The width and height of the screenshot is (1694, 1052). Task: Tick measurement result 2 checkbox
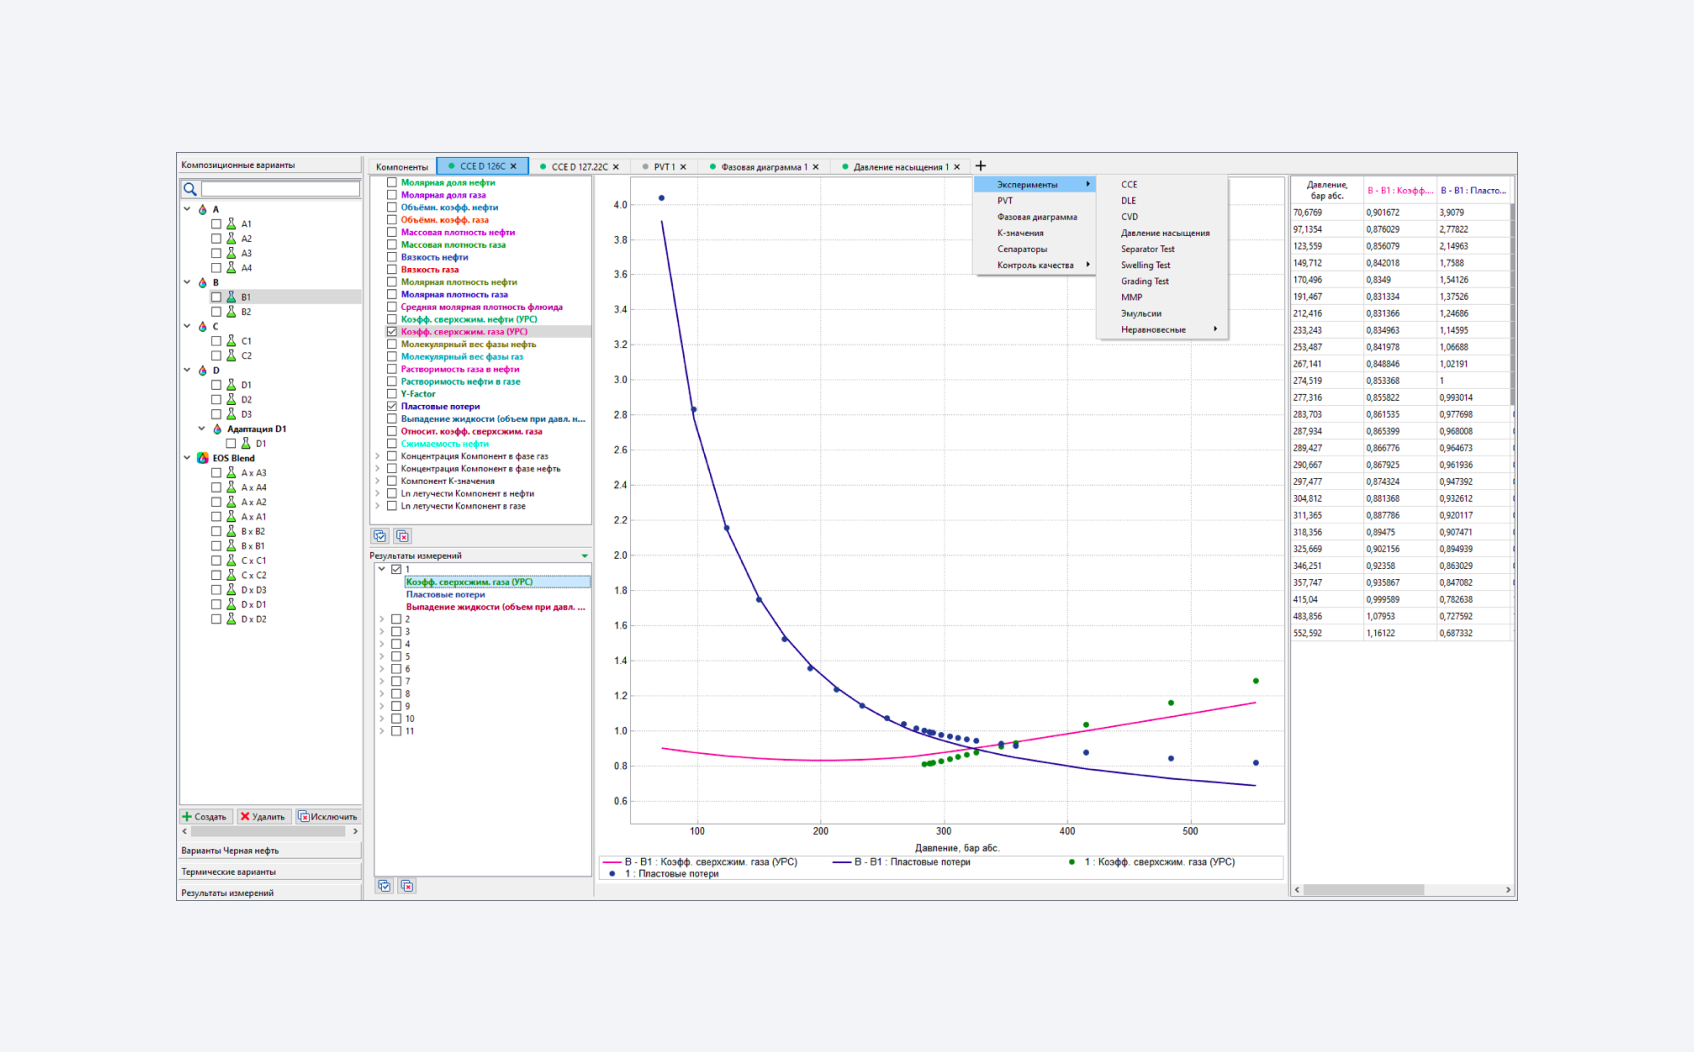396,620
